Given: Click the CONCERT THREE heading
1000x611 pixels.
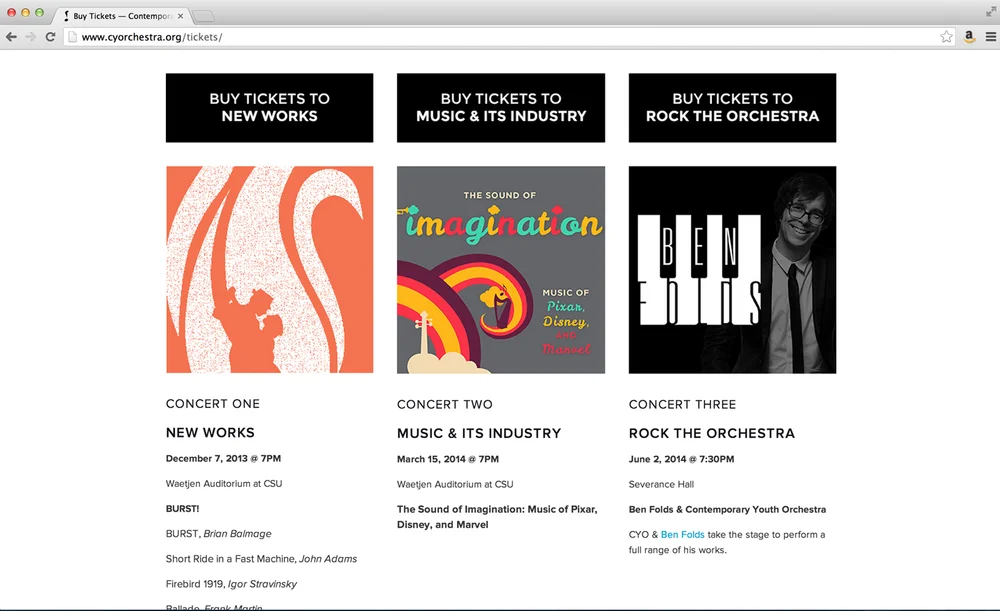Looking at the screenshot, I should pos(682,404).
